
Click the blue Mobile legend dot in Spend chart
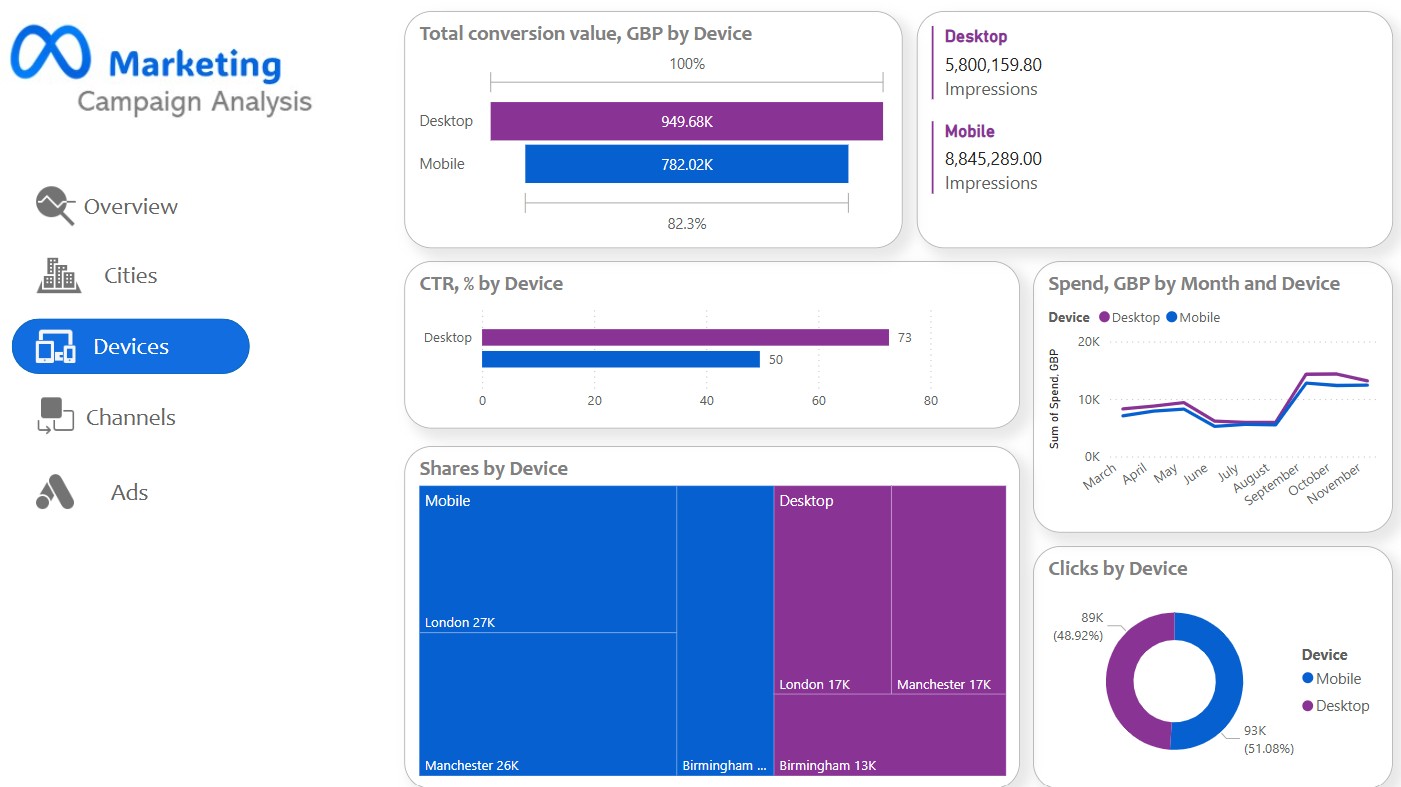coord(1171,317)
